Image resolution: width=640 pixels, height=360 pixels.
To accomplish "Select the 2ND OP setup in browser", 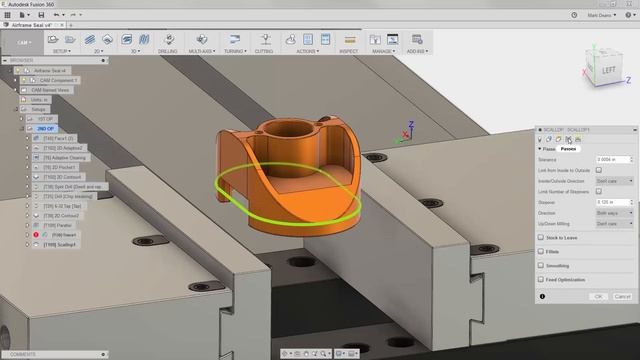I will click(45, 129).
